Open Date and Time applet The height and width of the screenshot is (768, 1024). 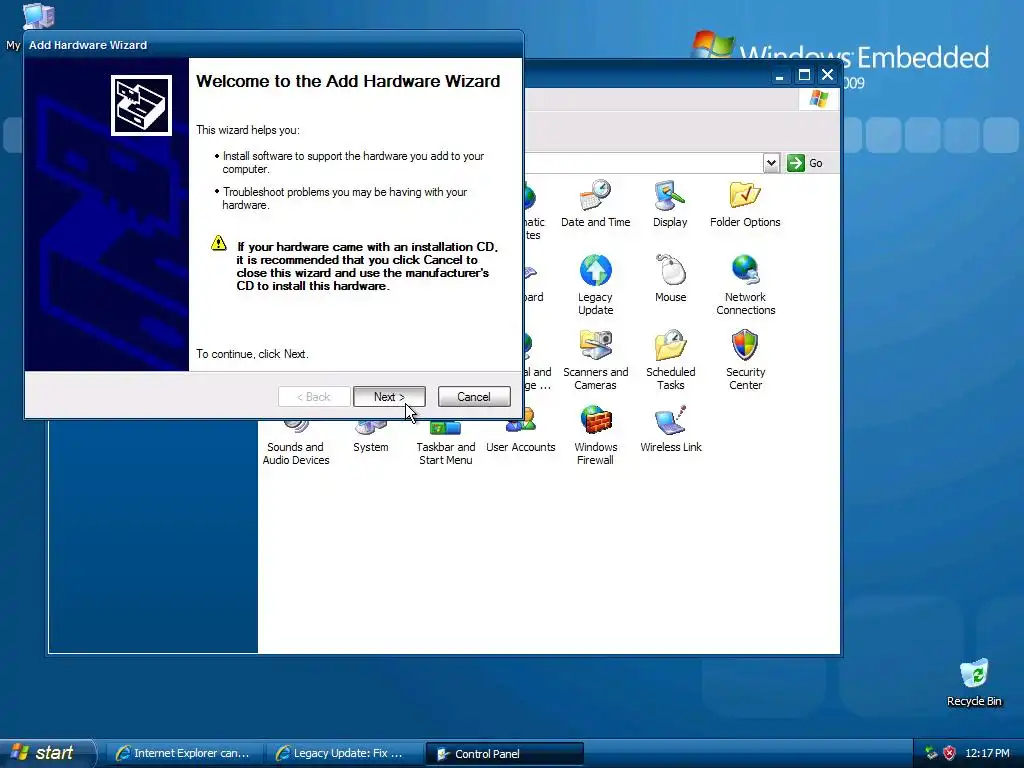(596, 204)
